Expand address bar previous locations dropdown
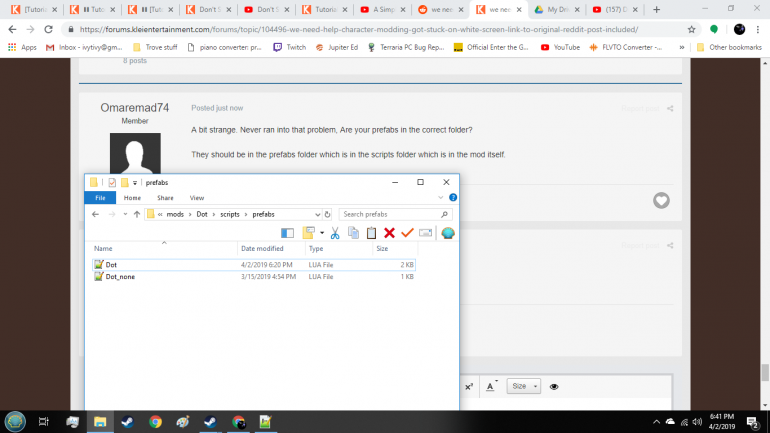 [x=317, y=214]
